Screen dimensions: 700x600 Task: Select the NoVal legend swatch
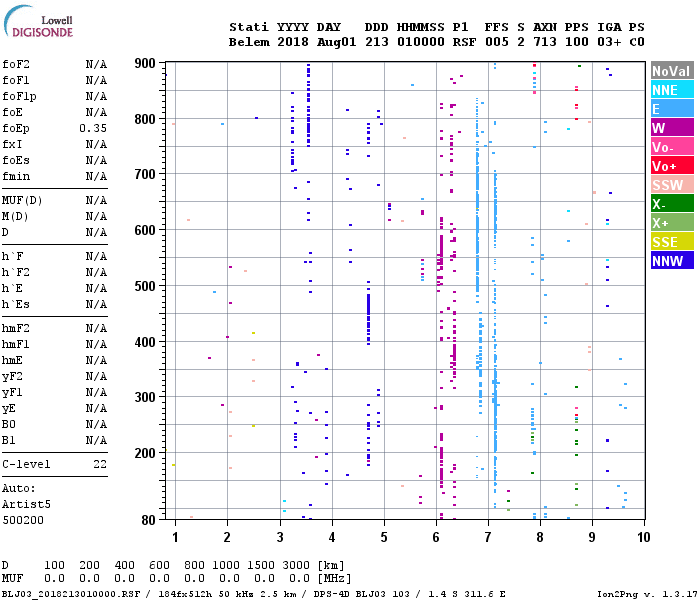point(672,71)
